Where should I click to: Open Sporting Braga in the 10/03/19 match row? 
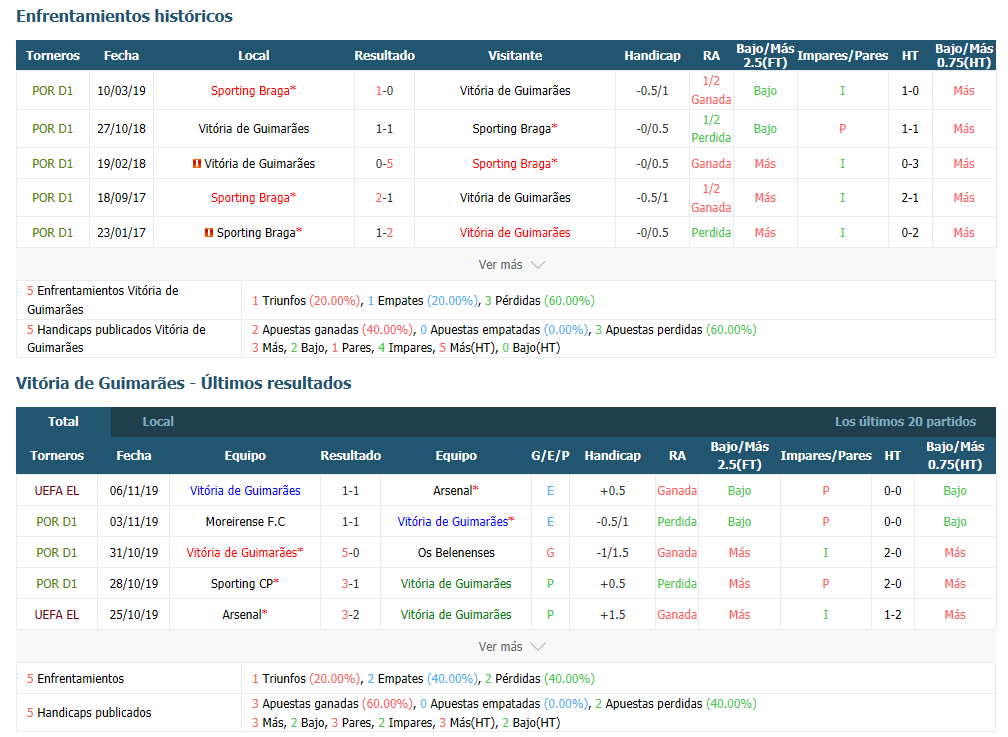click(253, 91)
